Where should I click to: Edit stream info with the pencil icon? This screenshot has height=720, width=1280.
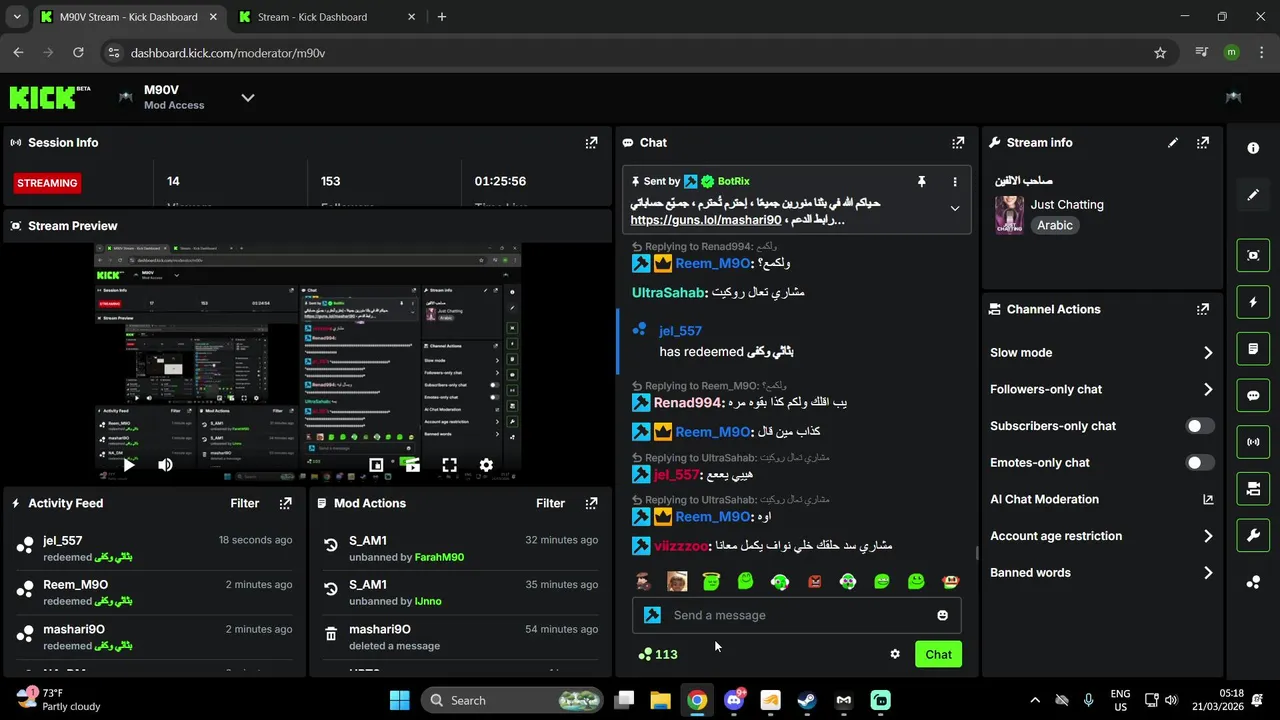(1173, 143)
